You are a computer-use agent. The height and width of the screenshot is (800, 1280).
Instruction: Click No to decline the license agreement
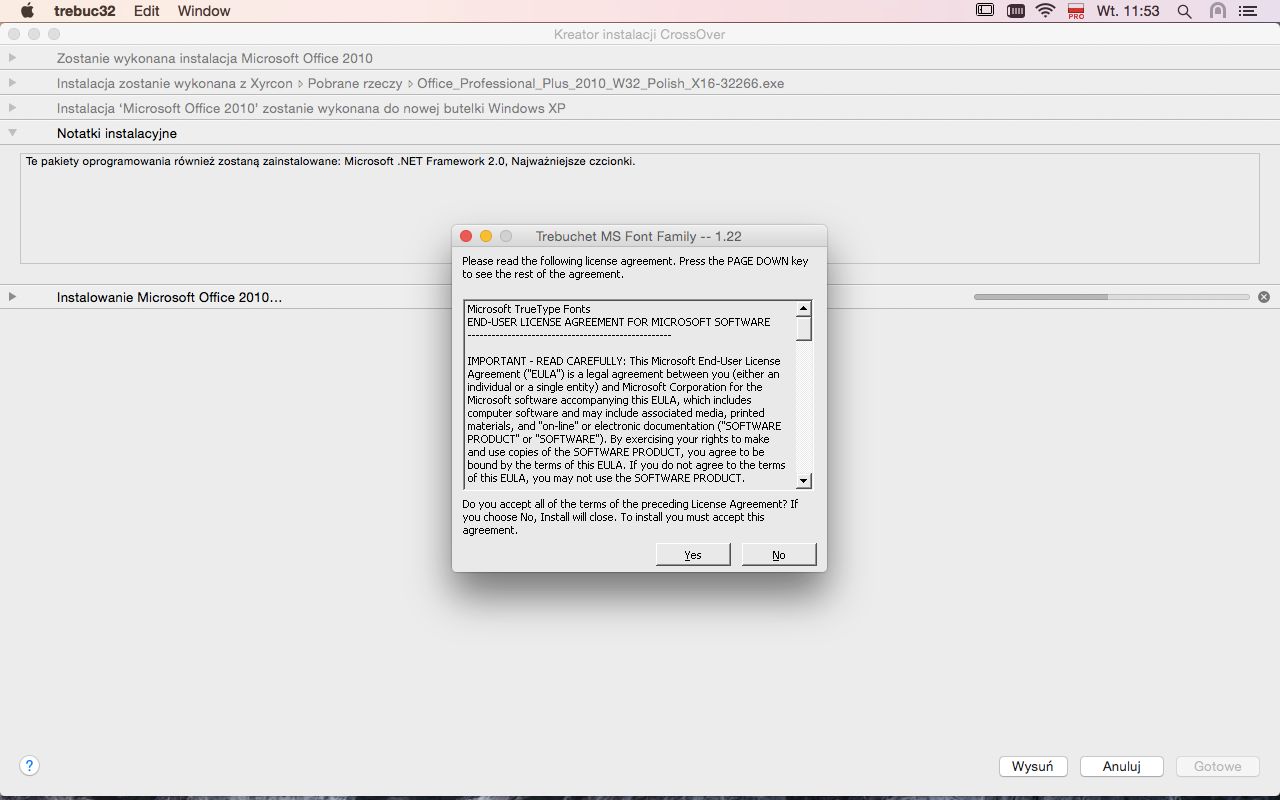[x=779, y=554]
